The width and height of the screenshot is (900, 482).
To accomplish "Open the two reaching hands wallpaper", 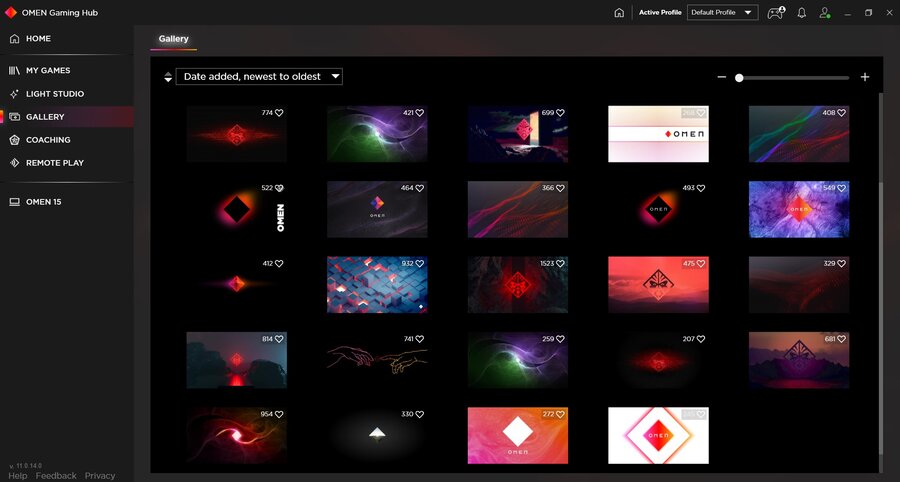I will click(x=377, y=360).
